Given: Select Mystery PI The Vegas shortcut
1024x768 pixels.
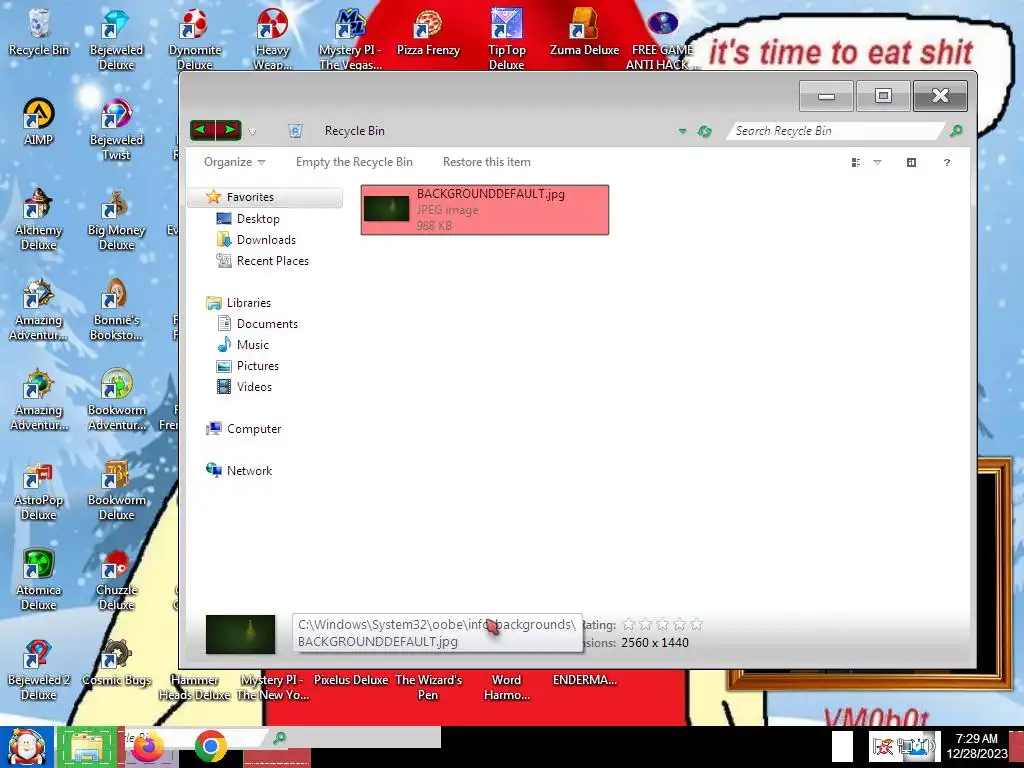Looking at the screenshot, I should pyautogui.click(x=351, y=39).
